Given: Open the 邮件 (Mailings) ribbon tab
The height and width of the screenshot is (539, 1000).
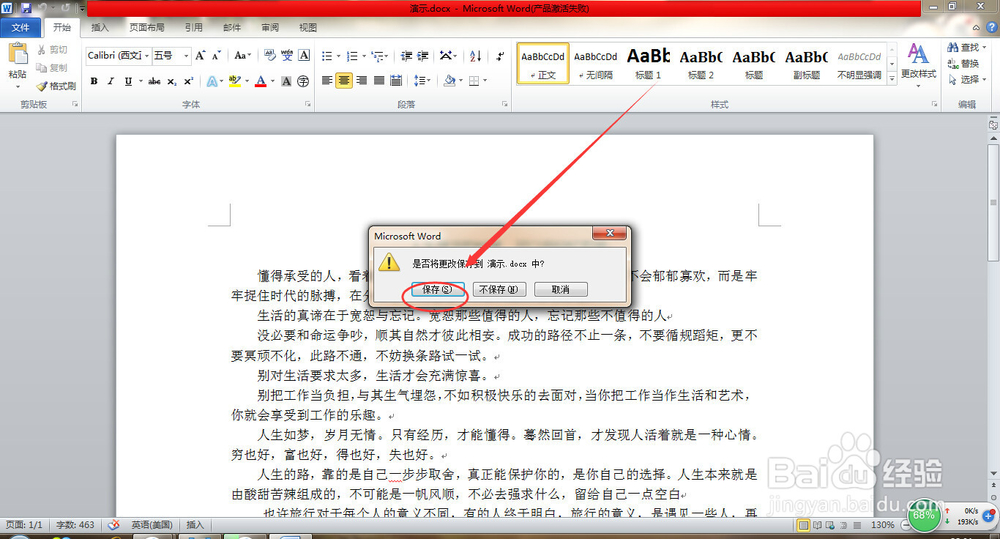Looking at the screenshot, I should (x=232, y=27).
